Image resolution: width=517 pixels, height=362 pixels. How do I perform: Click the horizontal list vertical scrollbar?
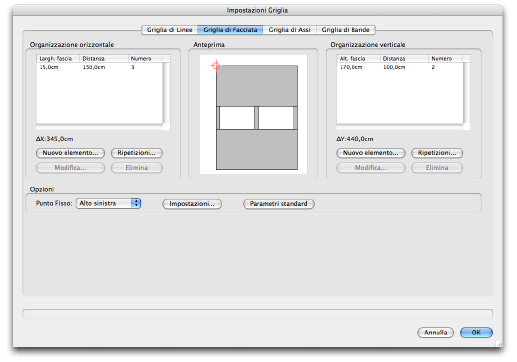[x=166, y=93]
